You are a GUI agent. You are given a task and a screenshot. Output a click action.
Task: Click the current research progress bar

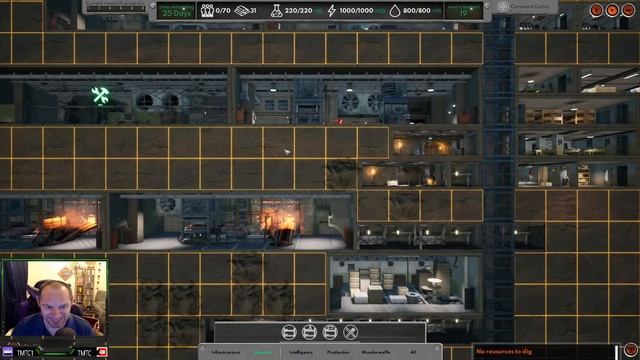coord(116,8)
